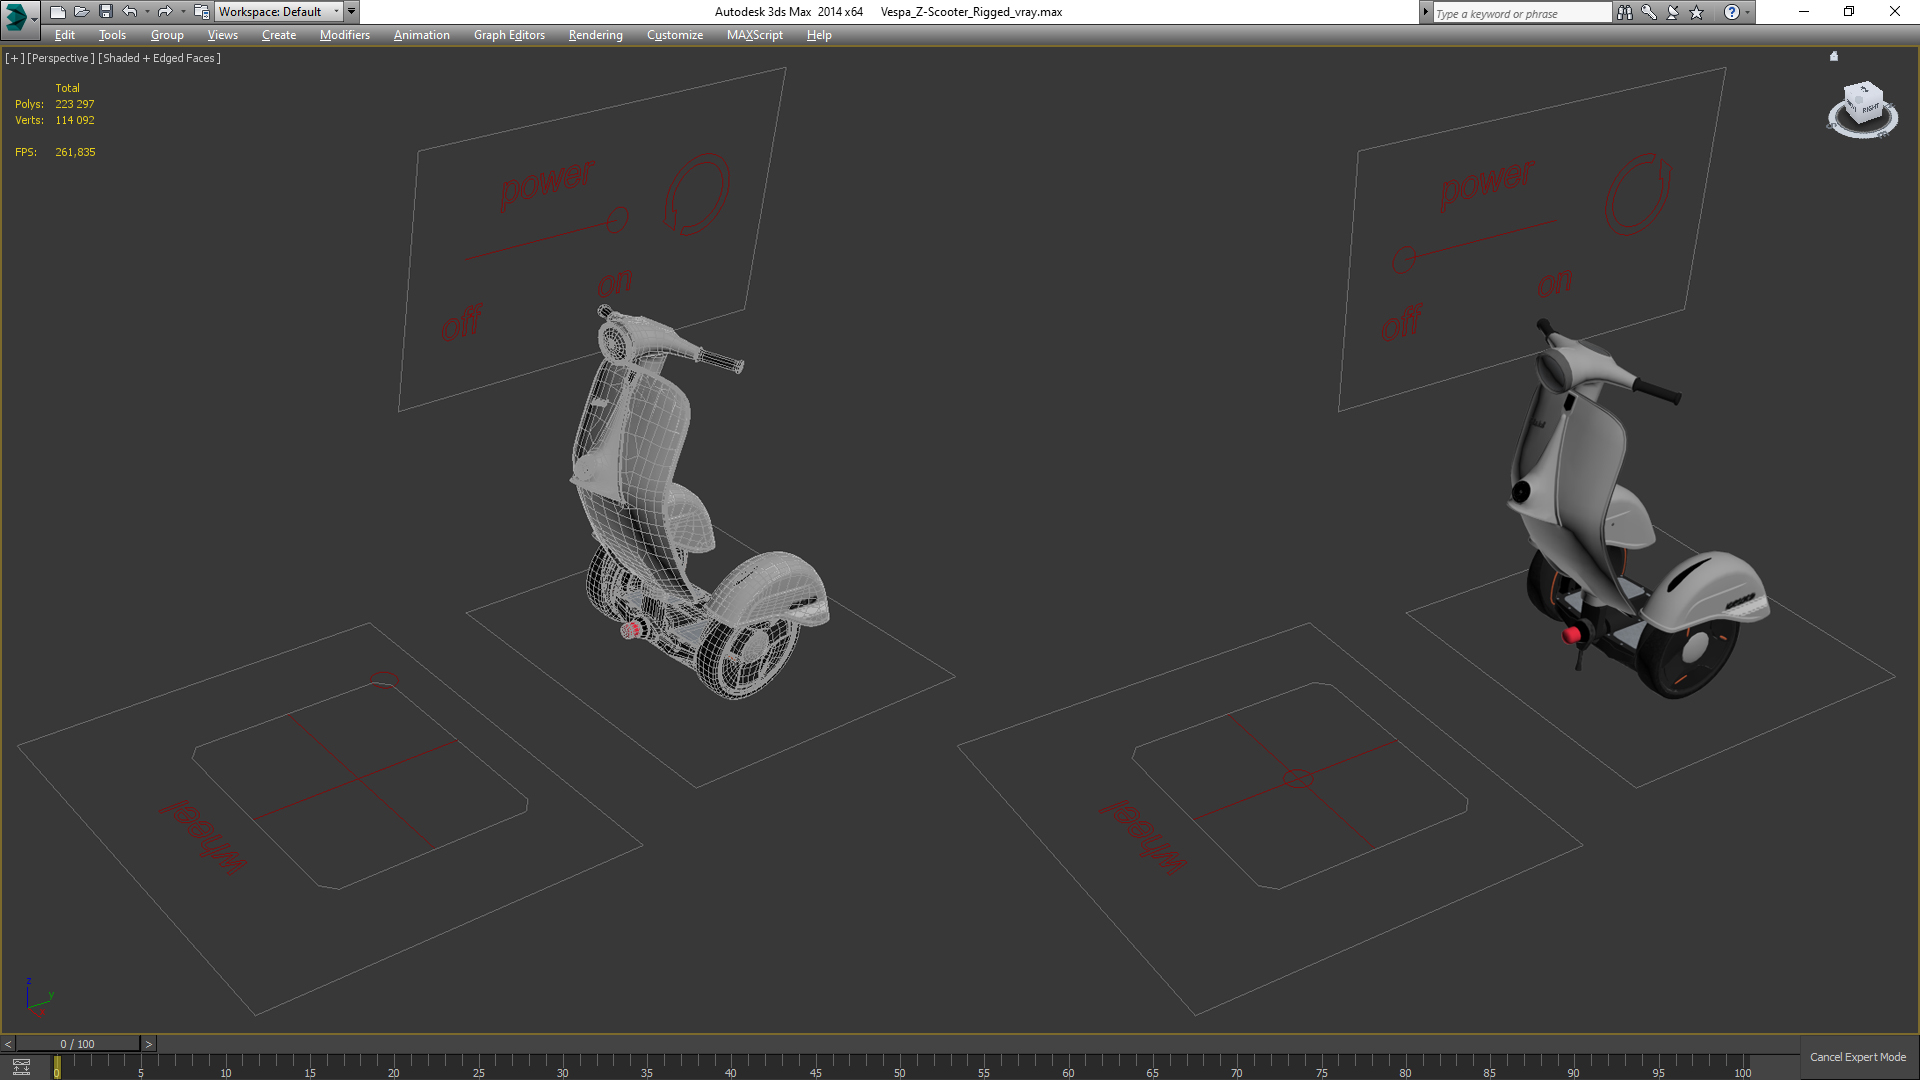Expand the Help dropdown arrow

click(x=1747, y=12)
